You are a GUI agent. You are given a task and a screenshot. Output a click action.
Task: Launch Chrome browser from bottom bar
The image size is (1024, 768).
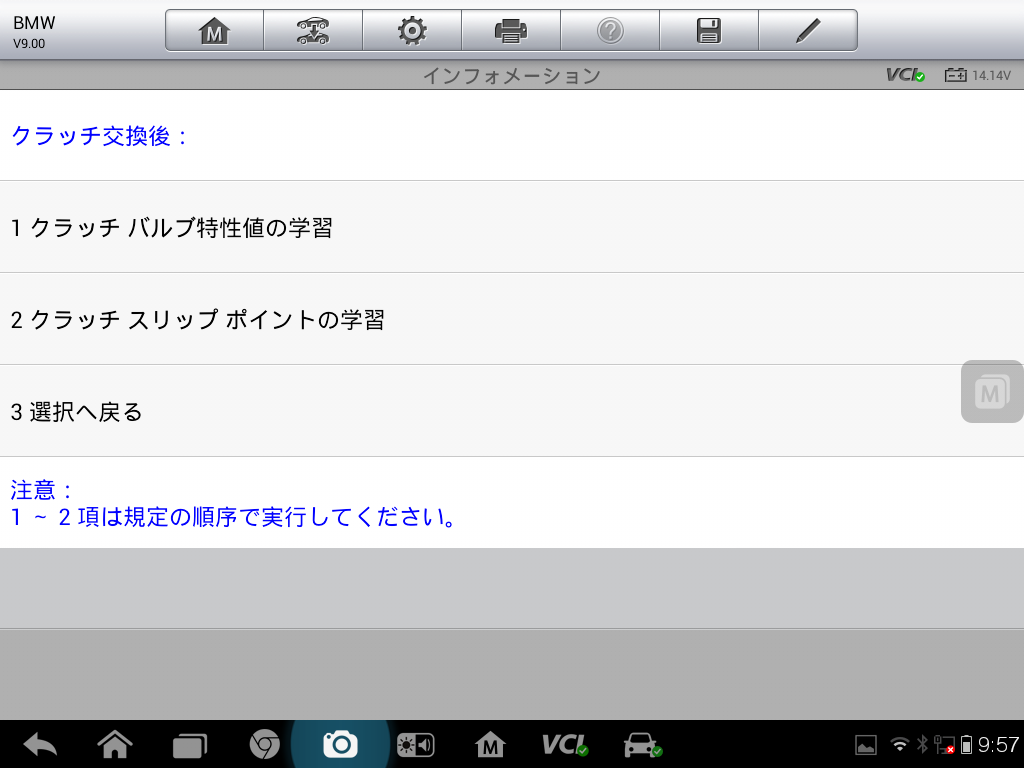[x=264, y=744]
